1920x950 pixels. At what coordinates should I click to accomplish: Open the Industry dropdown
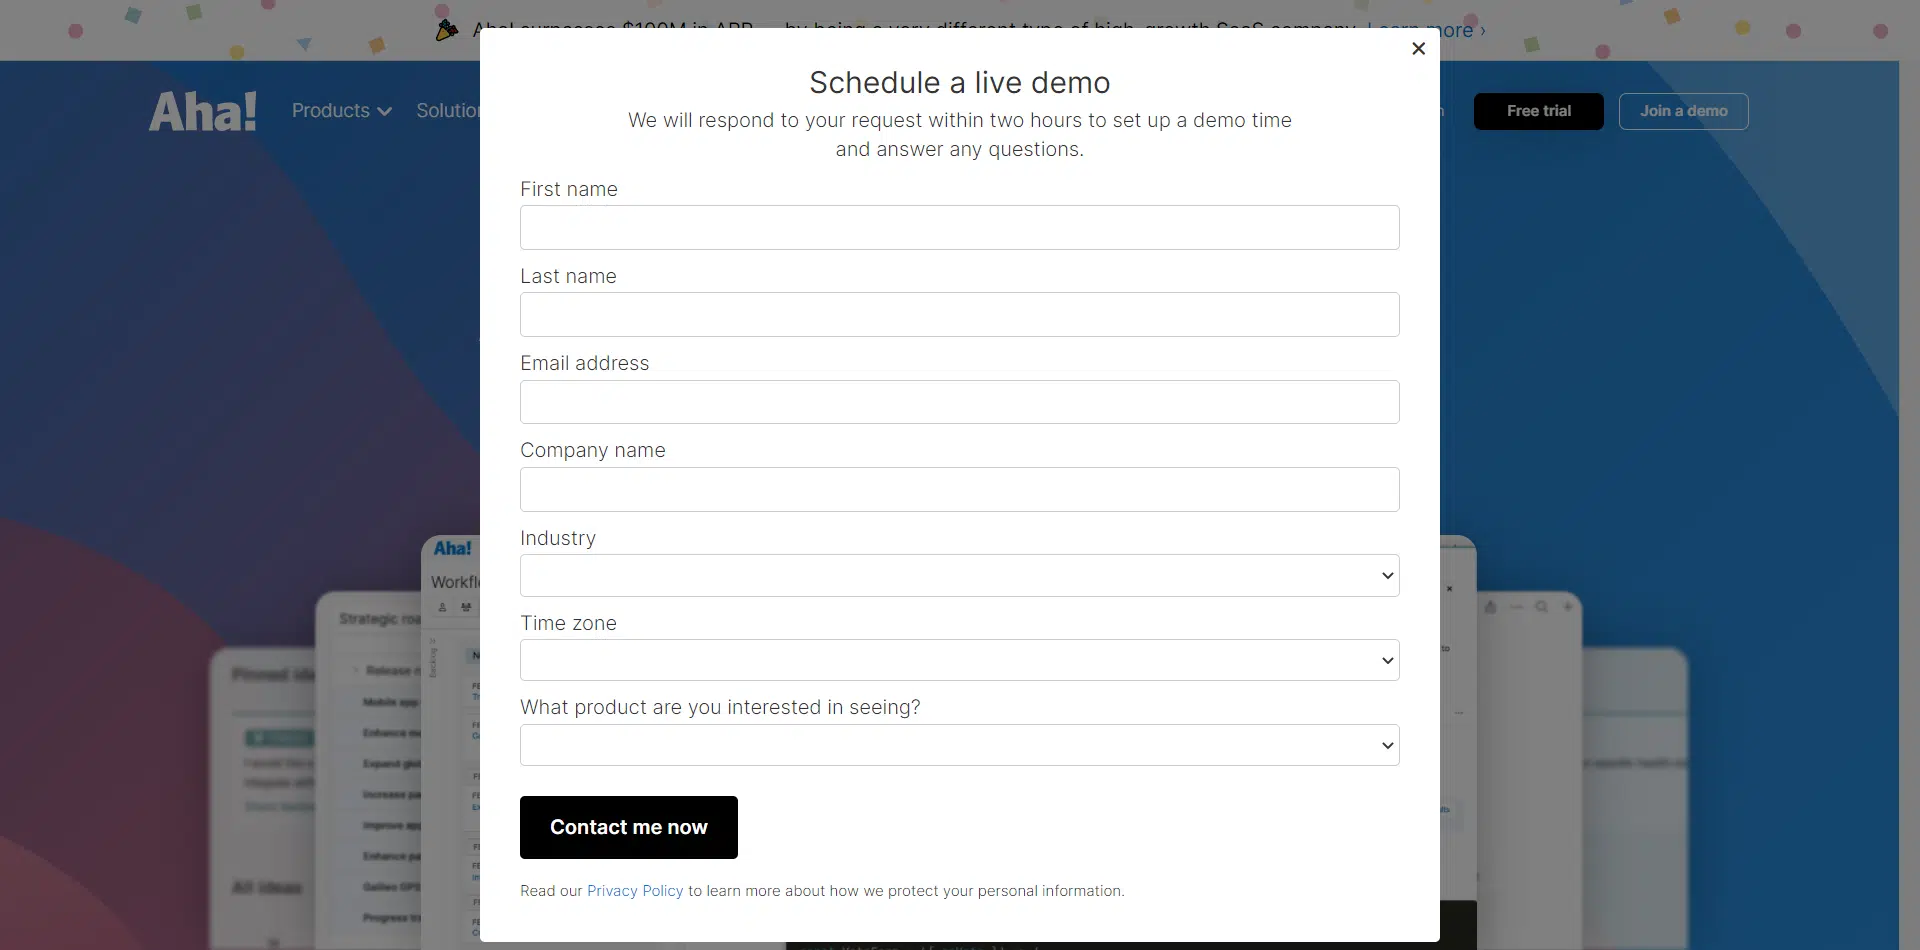pyautogui.click(x=960, y=576)
